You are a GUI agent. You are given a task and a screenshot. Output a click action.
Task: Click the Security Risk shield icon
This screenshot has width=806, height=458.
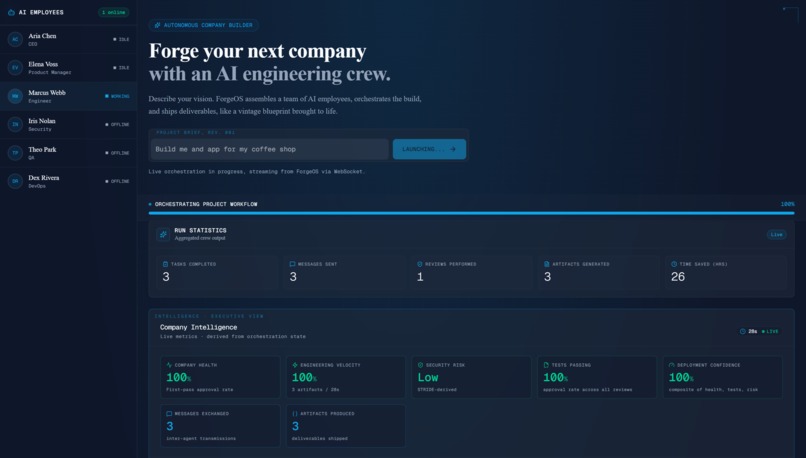[x=420, y=365]
